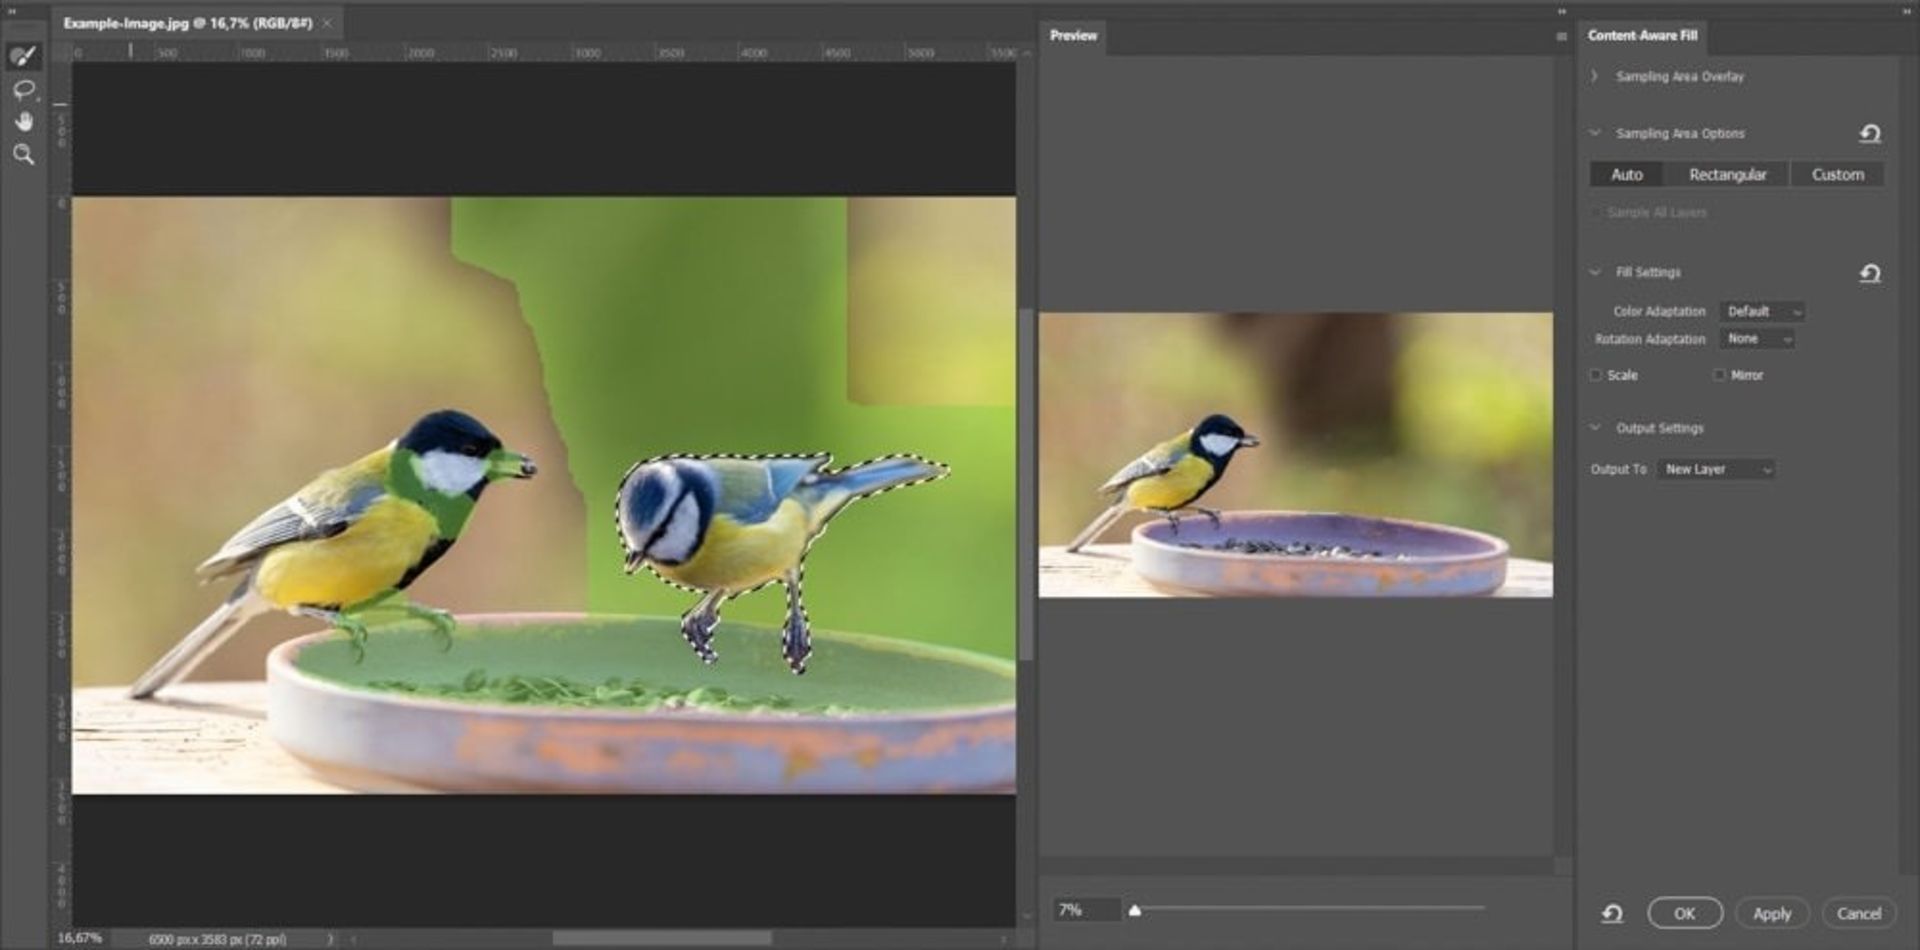Select the Sampling Brush tool
Viewport: 1920px width, 950px height.
23,56
